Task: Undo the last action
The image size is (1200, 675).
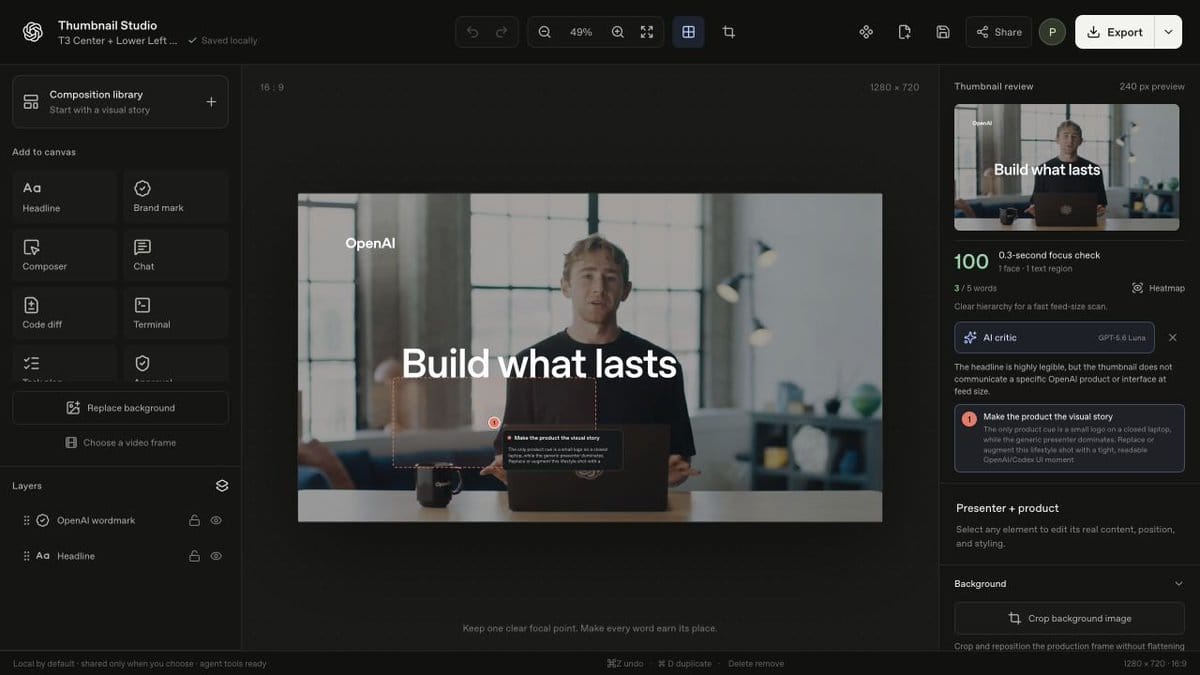Action: (x=473, y=32)
